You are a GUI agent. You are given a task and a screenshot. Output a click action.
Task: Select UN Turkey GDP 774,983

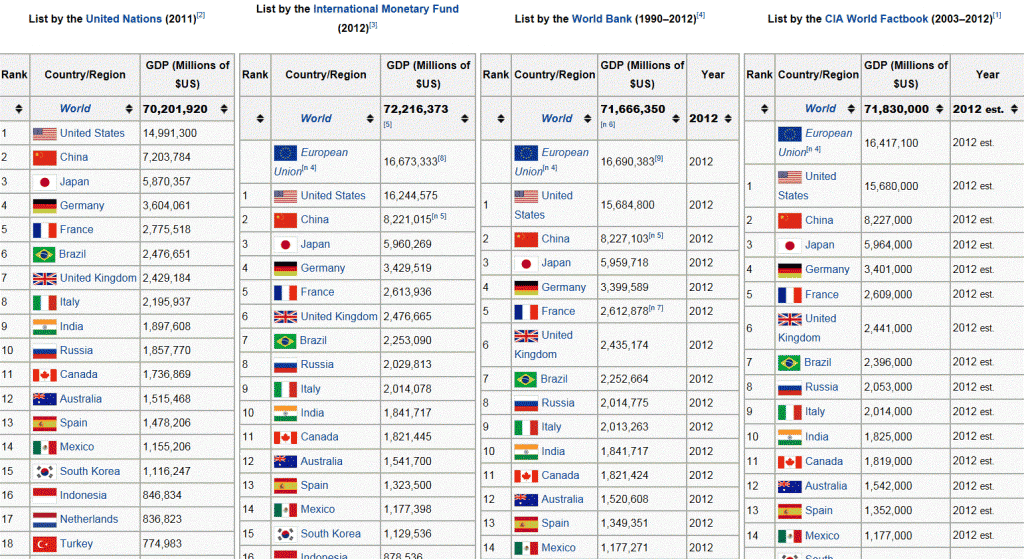162,544
